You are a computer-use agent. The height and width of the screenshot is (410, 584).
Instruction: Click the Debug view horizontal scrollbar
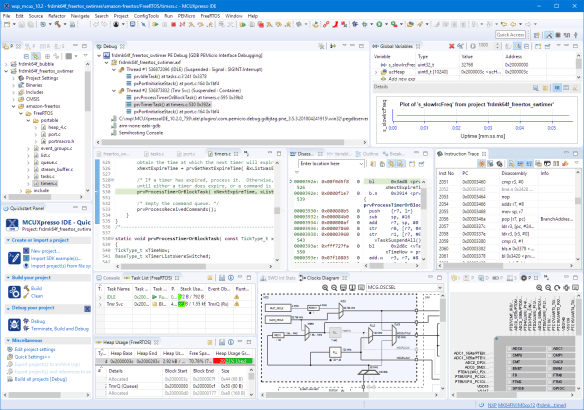pos(223,142)
